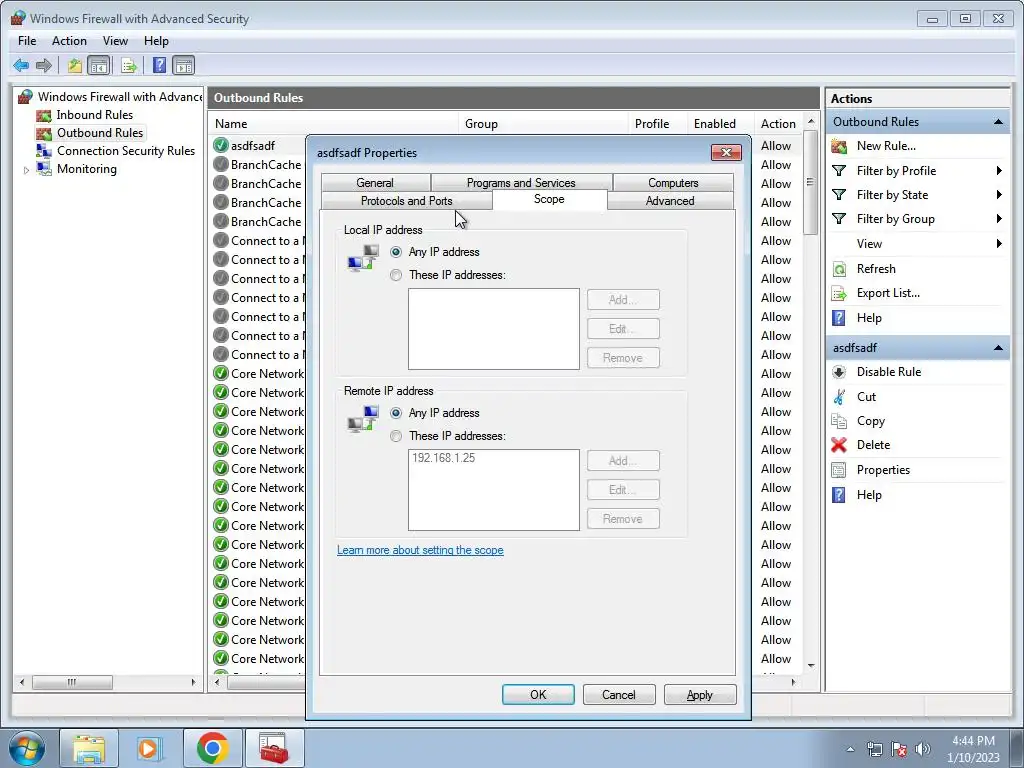Click the Remote IP addresses list box
The width and height of the screenshot is (1024, 768).
[494, 490]
